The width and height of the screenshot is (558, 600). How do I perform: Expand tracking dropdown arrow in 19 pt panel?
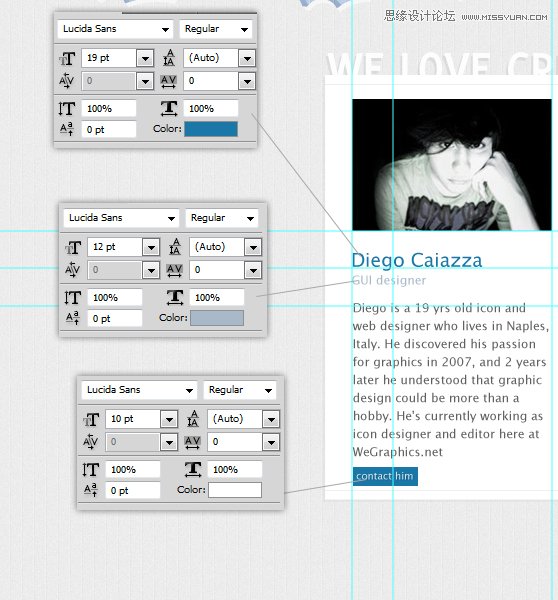pyautogui.click(x=247, y=81)
